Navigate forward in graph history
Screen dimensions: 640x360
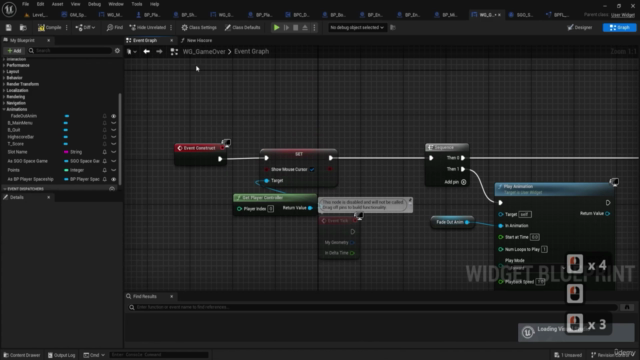159,51
